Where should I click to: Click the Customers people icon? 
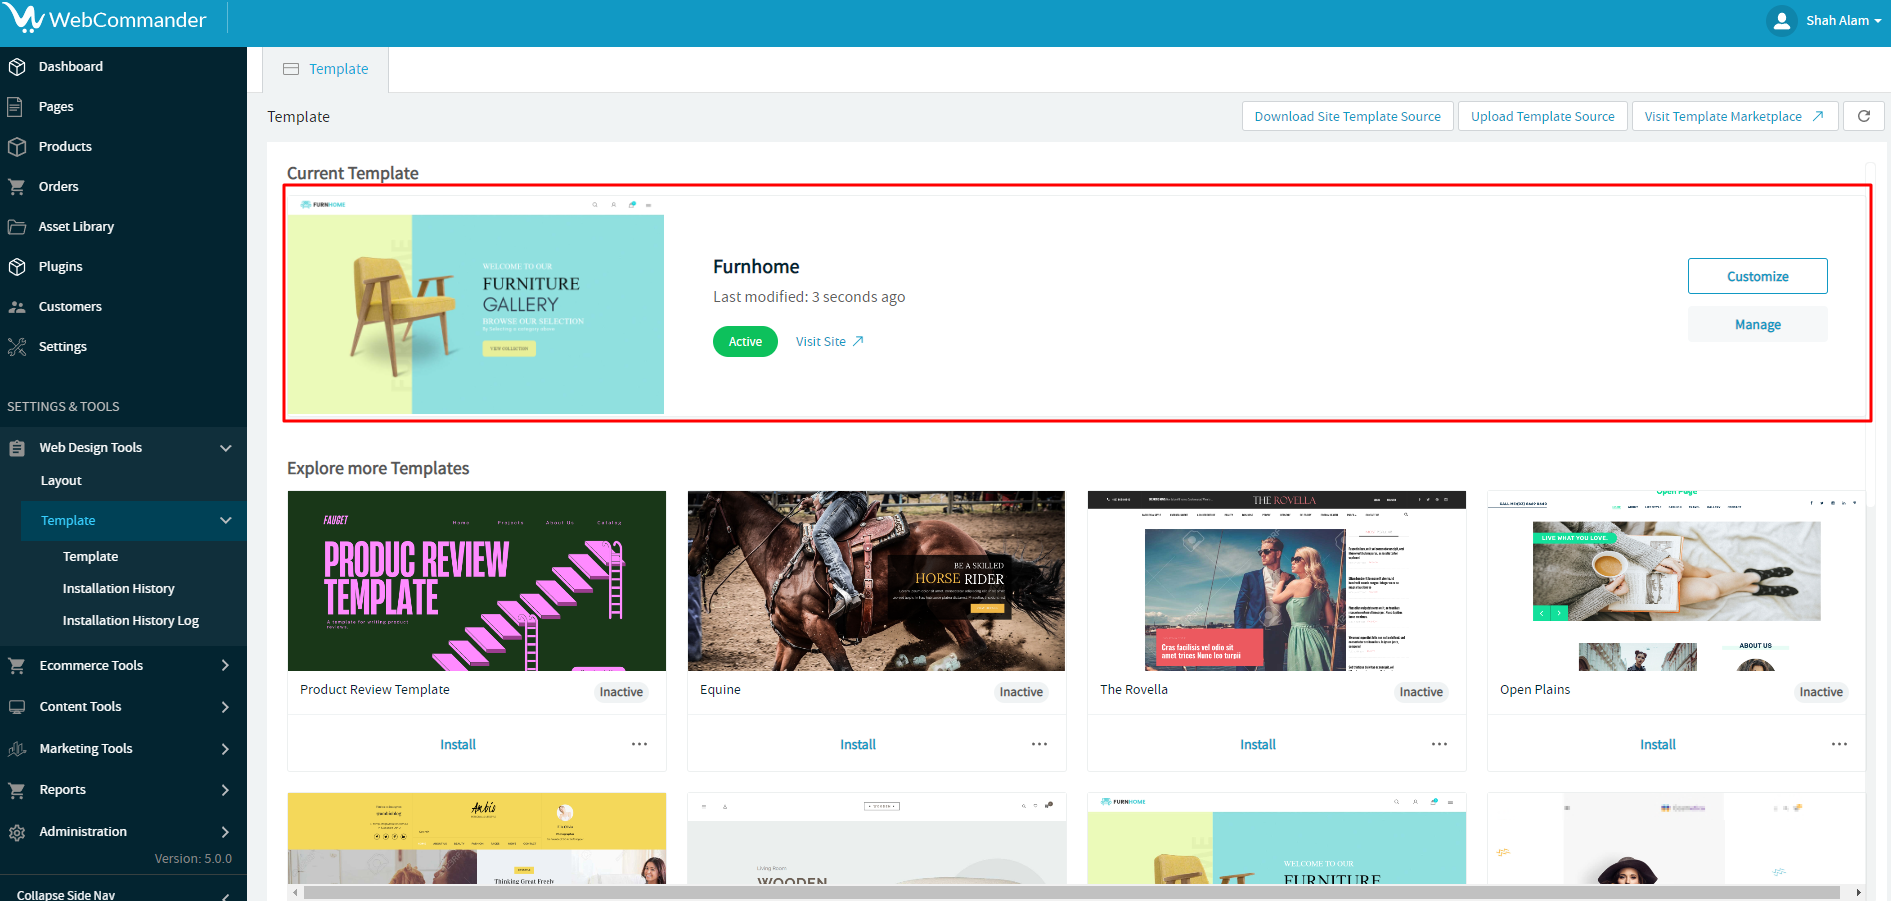17,307
